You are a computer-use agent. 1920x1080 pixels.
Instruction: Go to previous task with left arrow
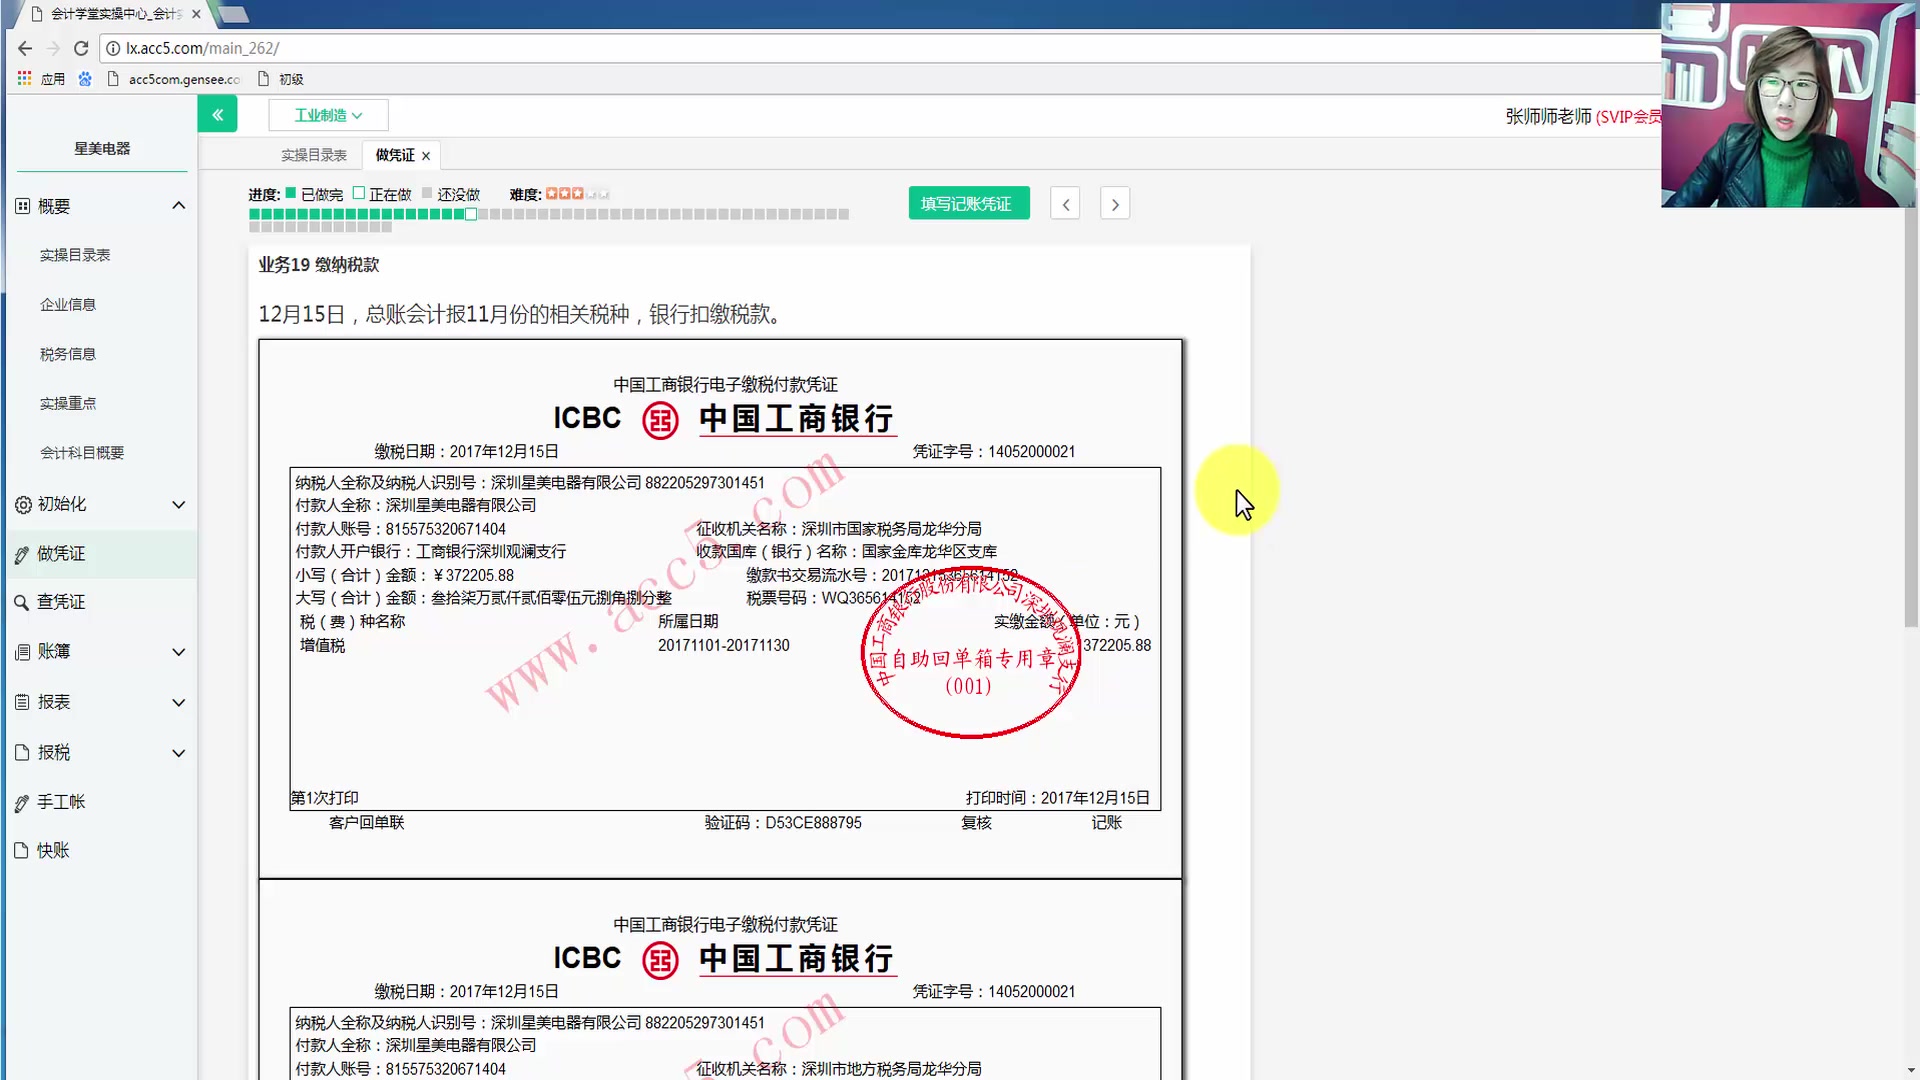pyautogui.click(x=1065, y=204)
